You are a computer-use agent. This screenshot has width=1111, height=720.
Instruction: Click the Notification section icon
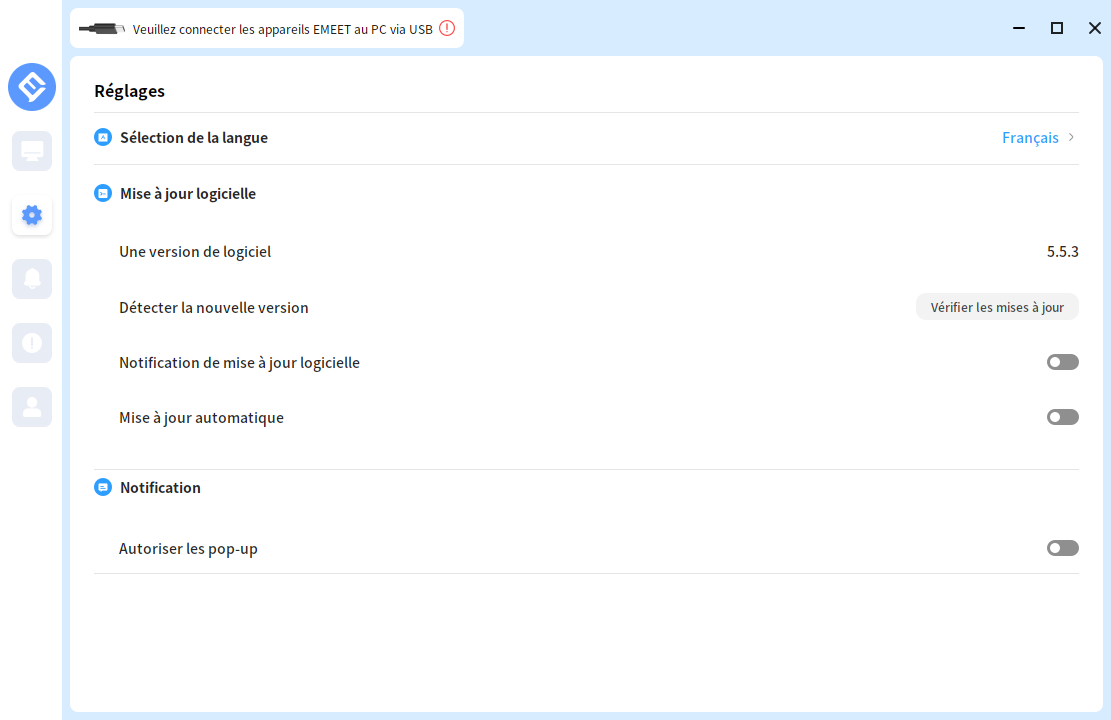(103, 488)
